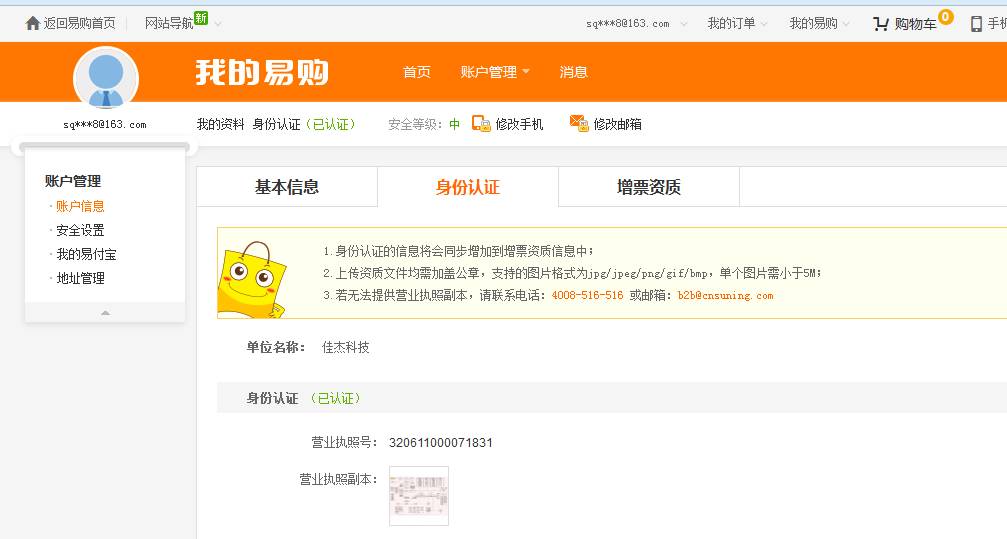Click the user avatar picture

pyautogui.click(x=106, y=78)
